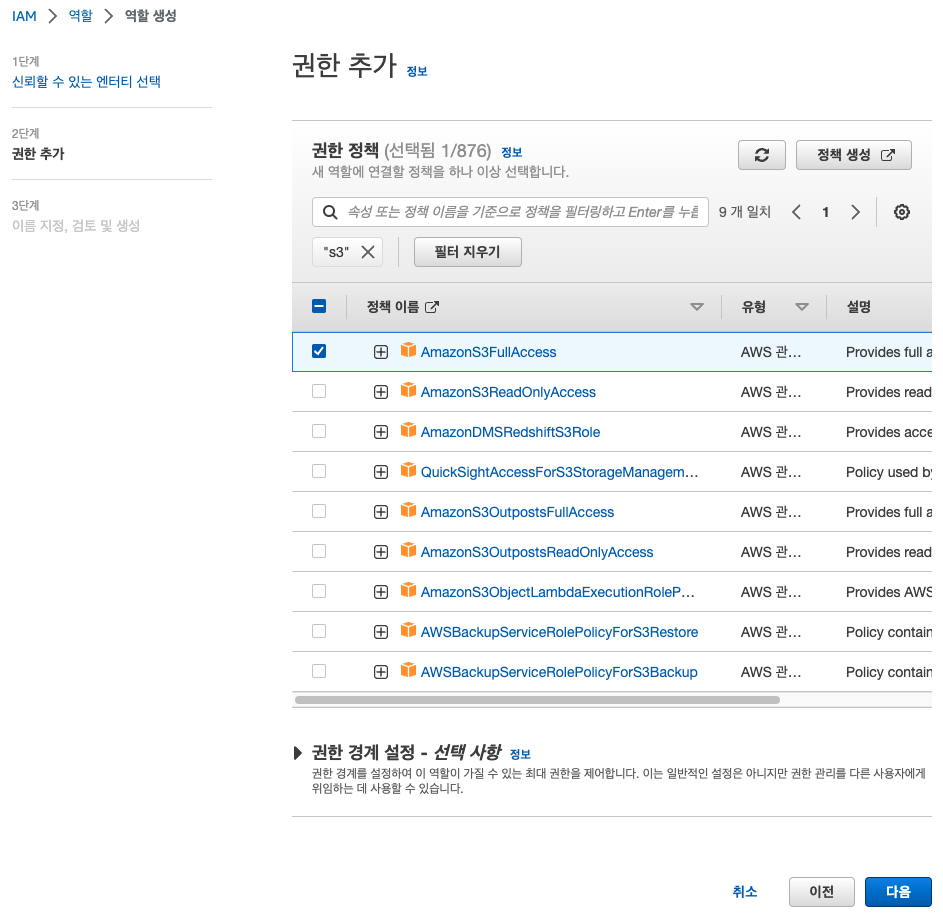
Task: Open 정보 link next to 권한 추가 heading
Action: click(x=417, y=72)
